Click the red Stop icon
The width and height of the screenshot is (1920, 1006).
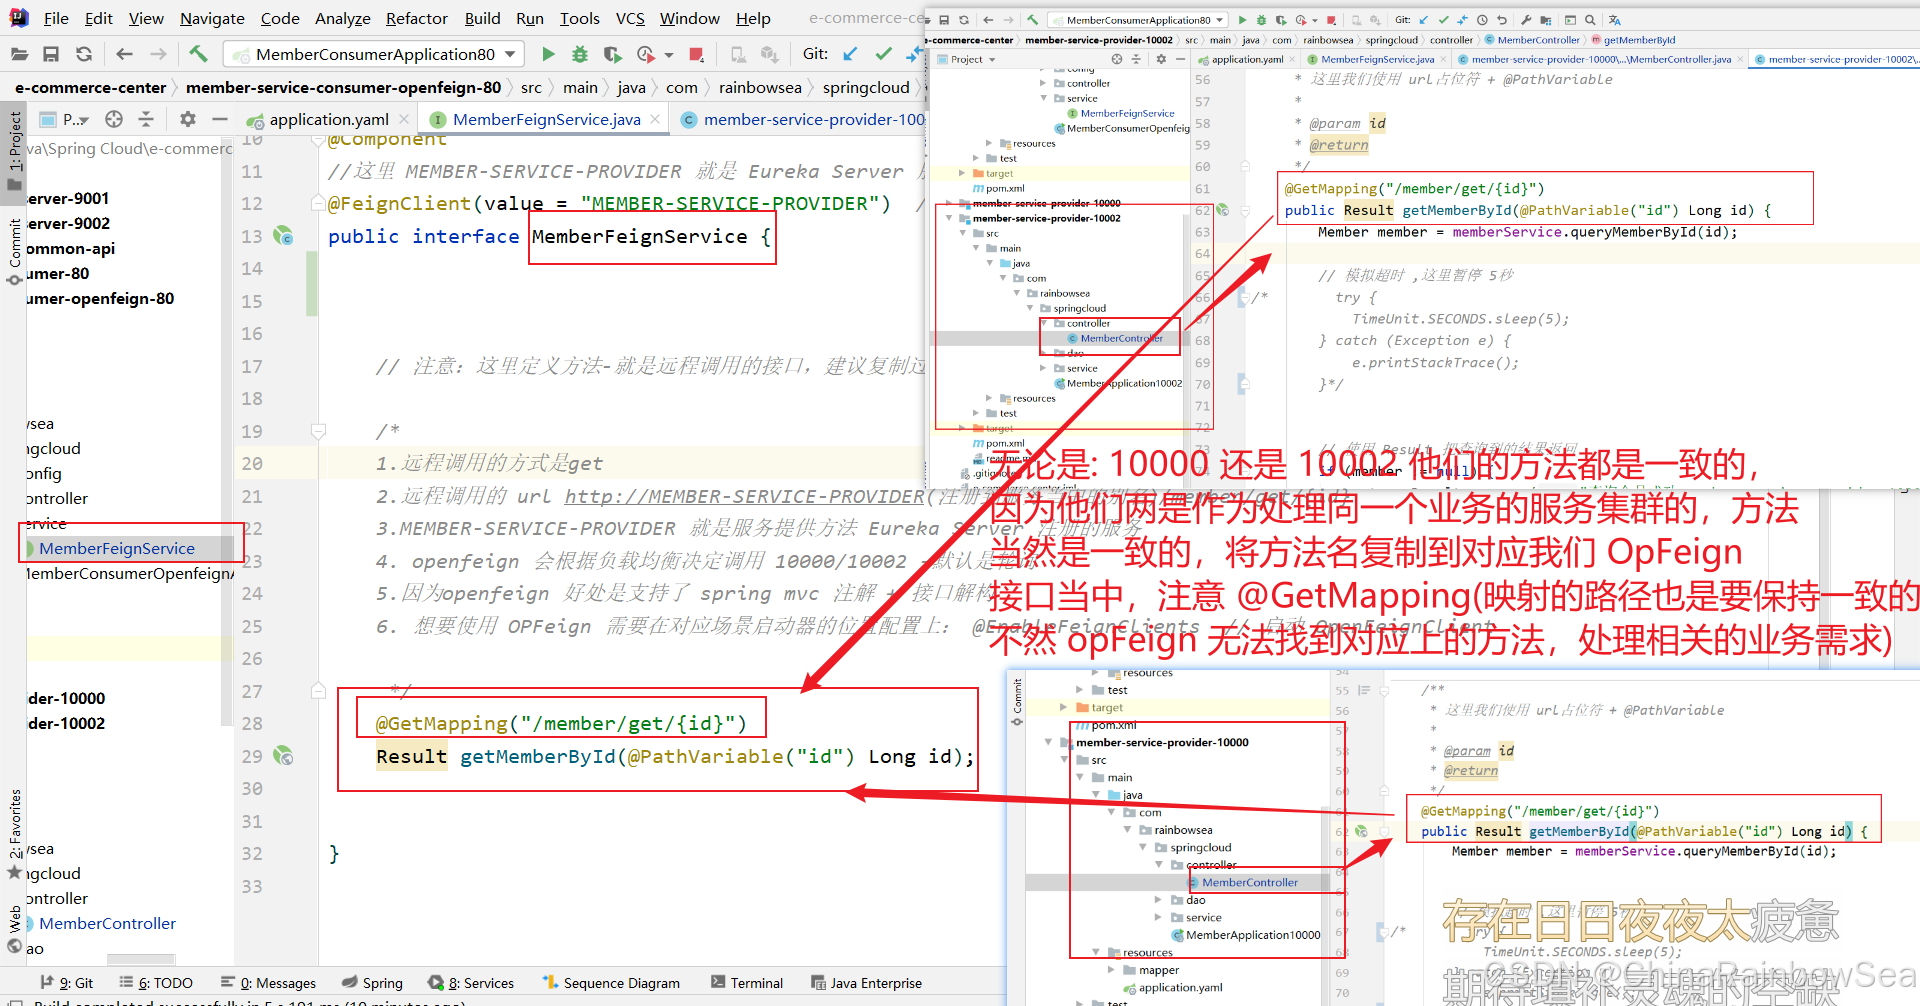pos(697,54)
